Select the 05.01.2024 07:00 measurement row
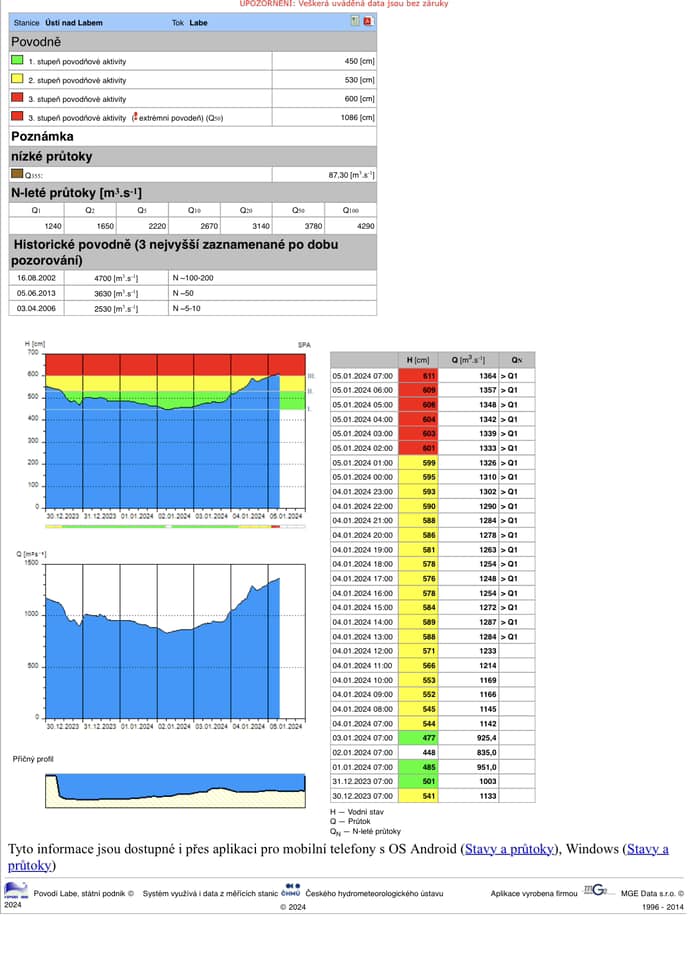This screenshot has width=688, height=960. pyautogui.click(x=432, y=375)
